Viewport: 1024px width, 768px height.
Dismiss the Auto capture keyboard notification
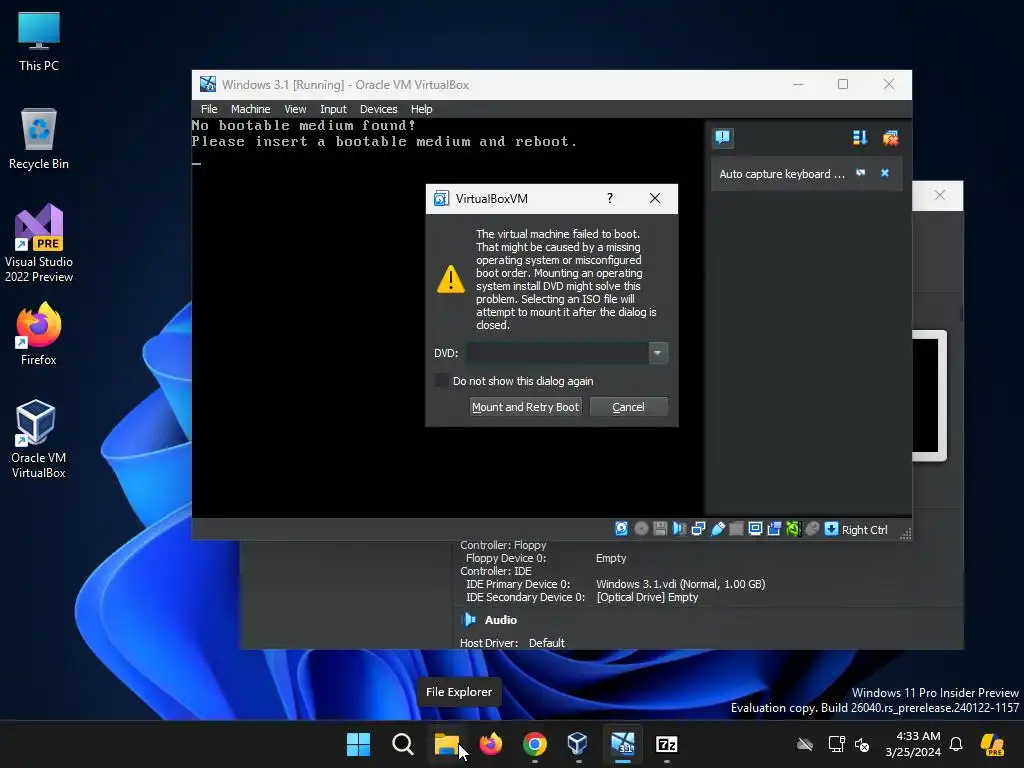point(885,173)
